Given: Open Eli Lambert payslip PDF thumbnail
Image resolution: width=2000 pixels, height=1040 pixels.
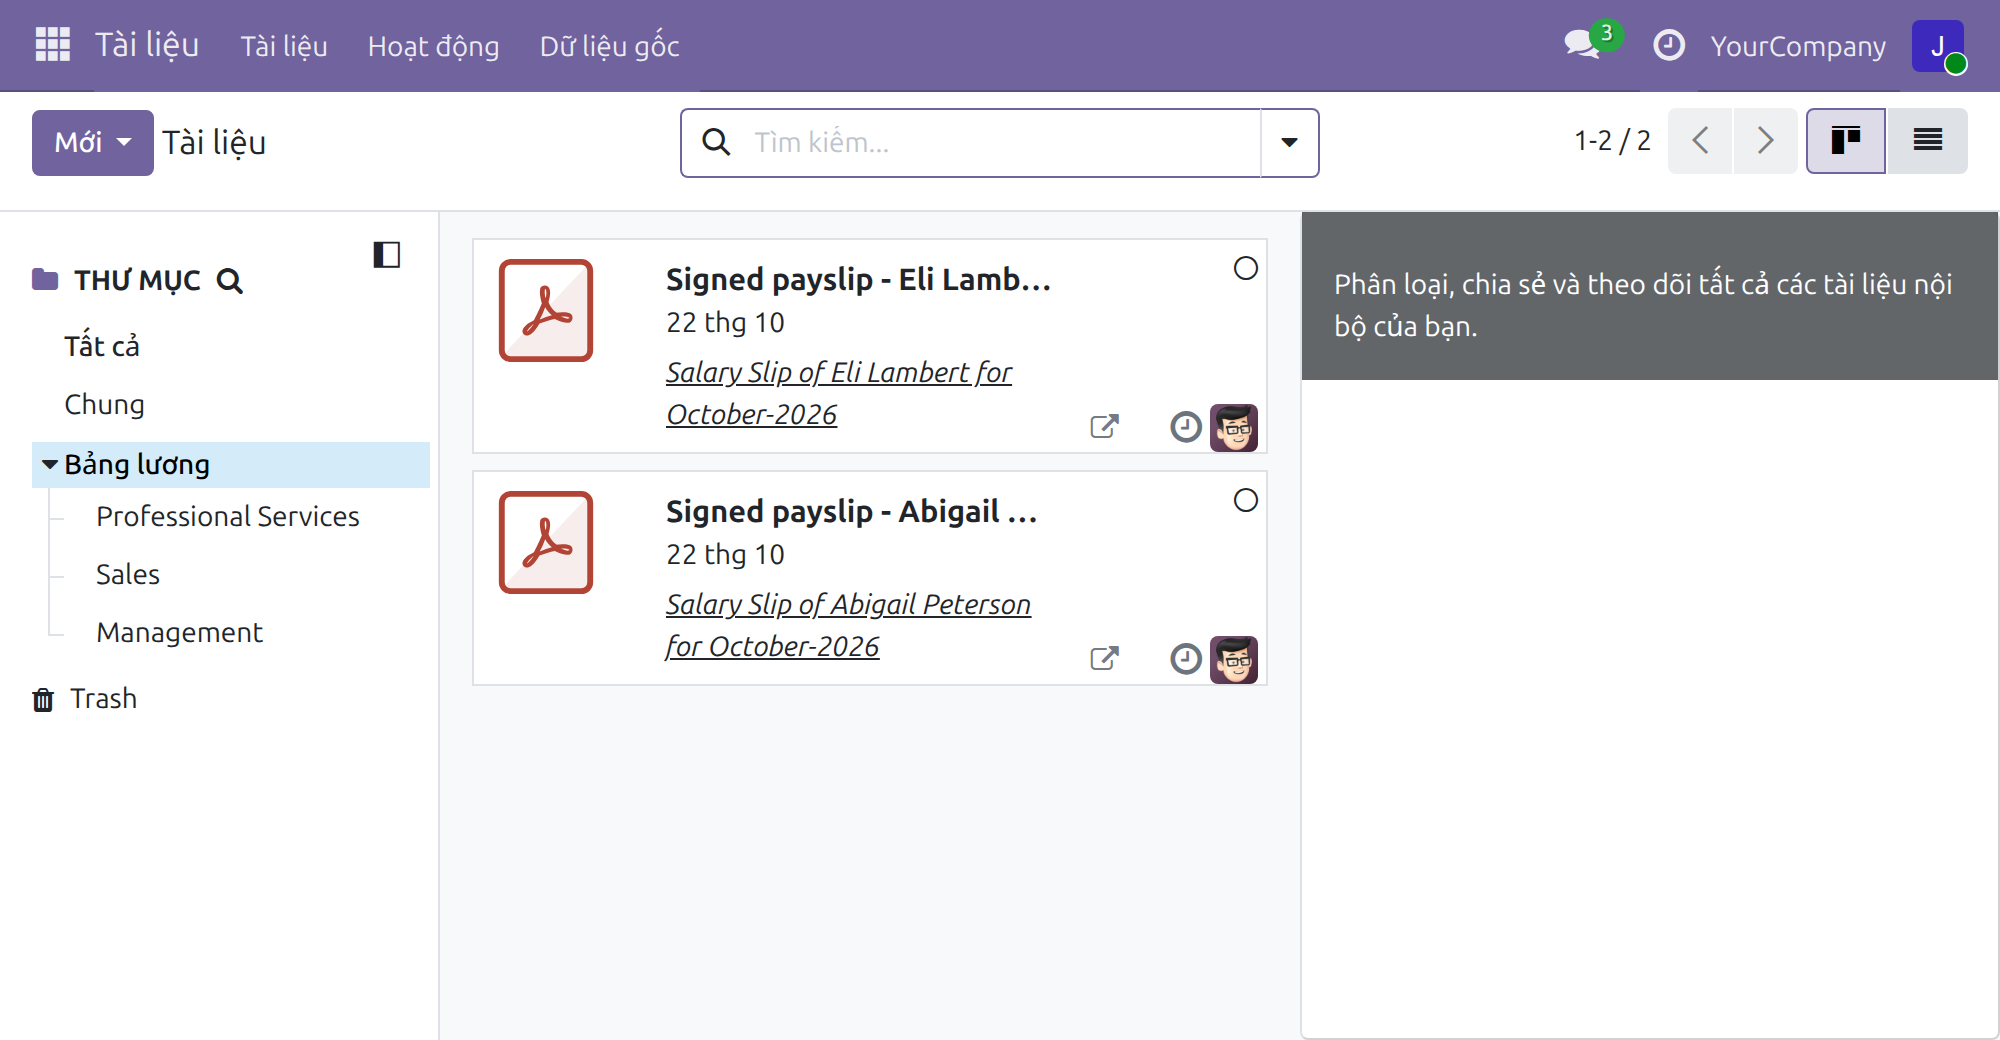Looking at the screenshot, I should tap(546, 311).
